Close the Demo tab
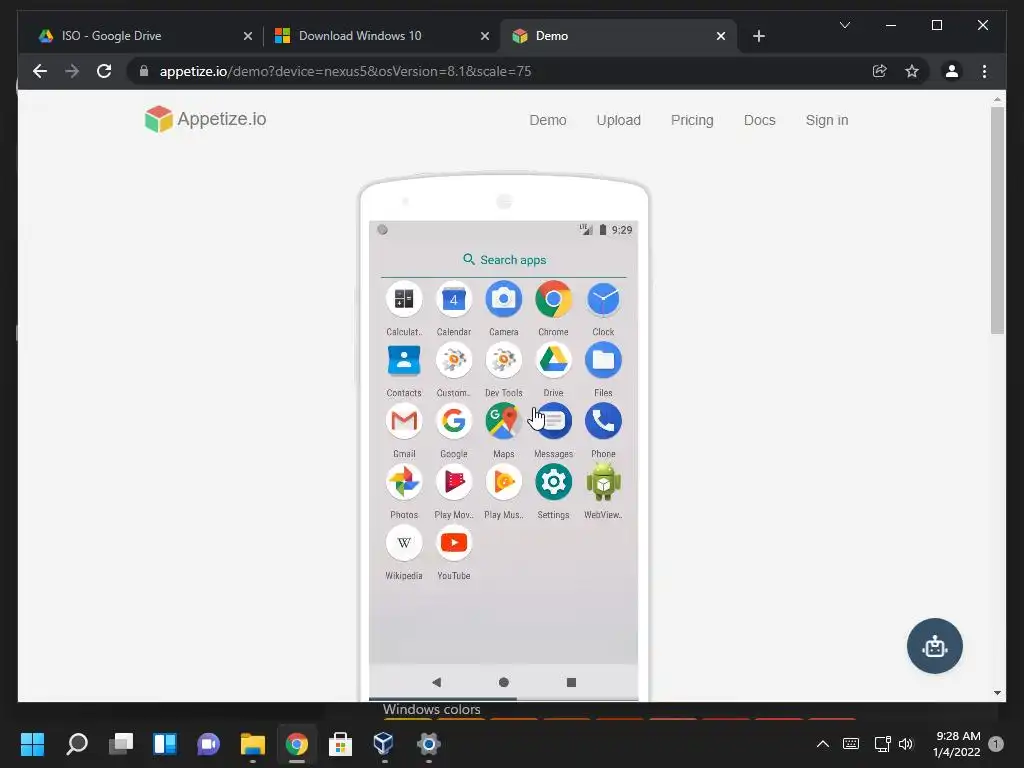 720,36
